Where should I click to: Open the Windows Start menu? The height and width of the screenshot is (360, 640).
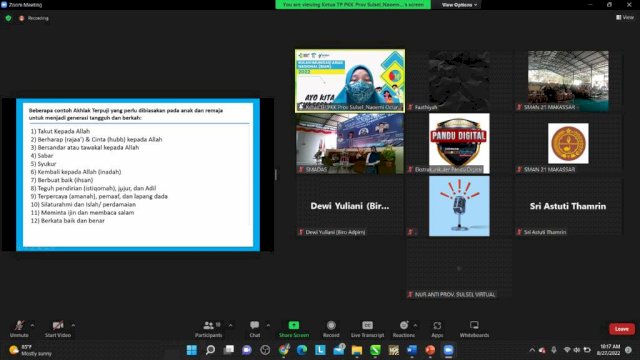pyautogui.click(x=191, y=350)
